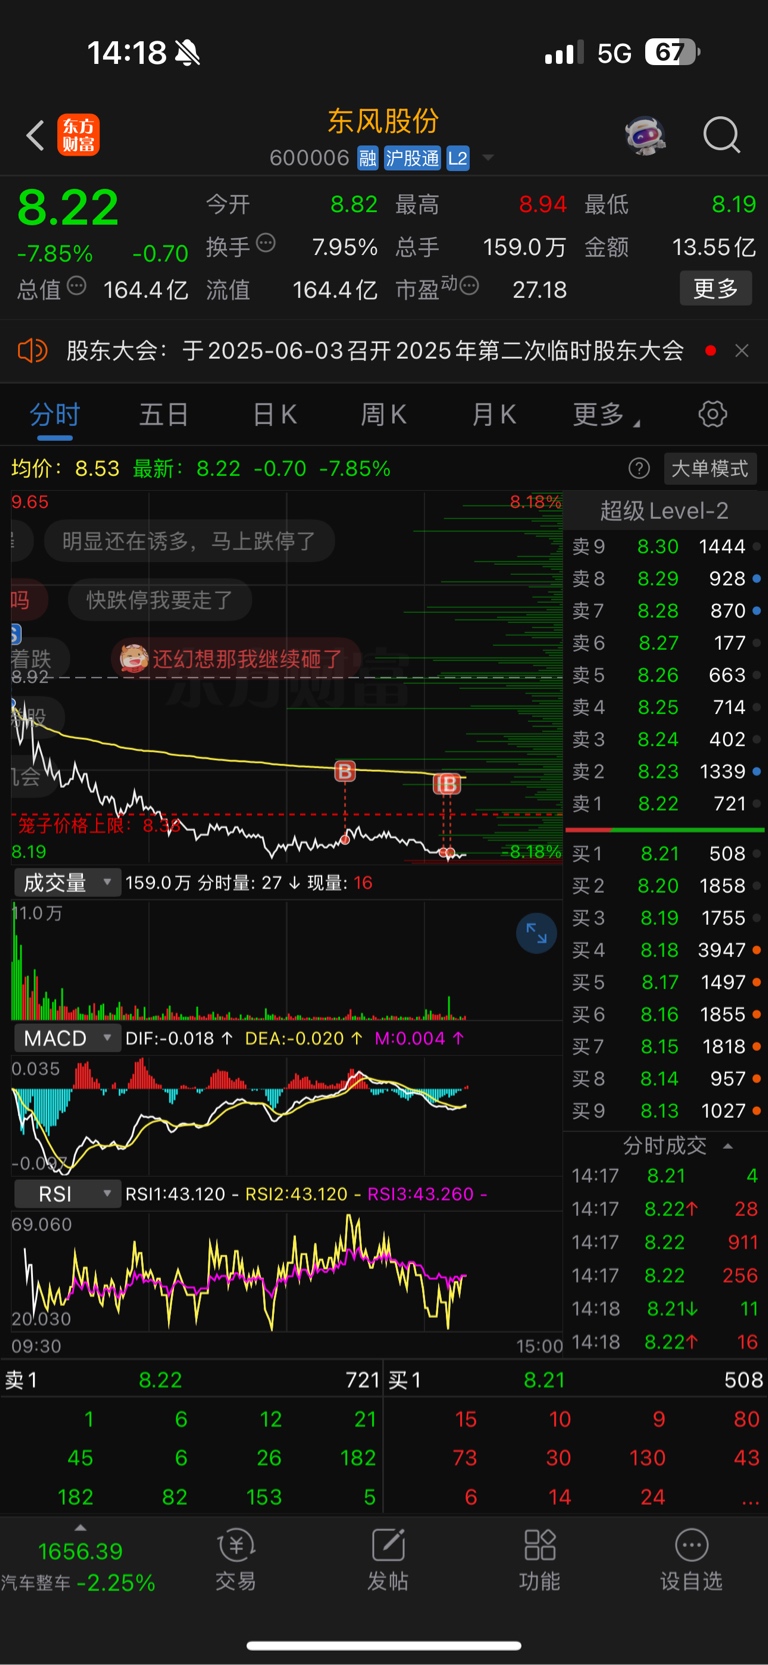Tap the search magnifier icon
The image size is (768, 1665).
pyautogui.click(x=721, y=135)
